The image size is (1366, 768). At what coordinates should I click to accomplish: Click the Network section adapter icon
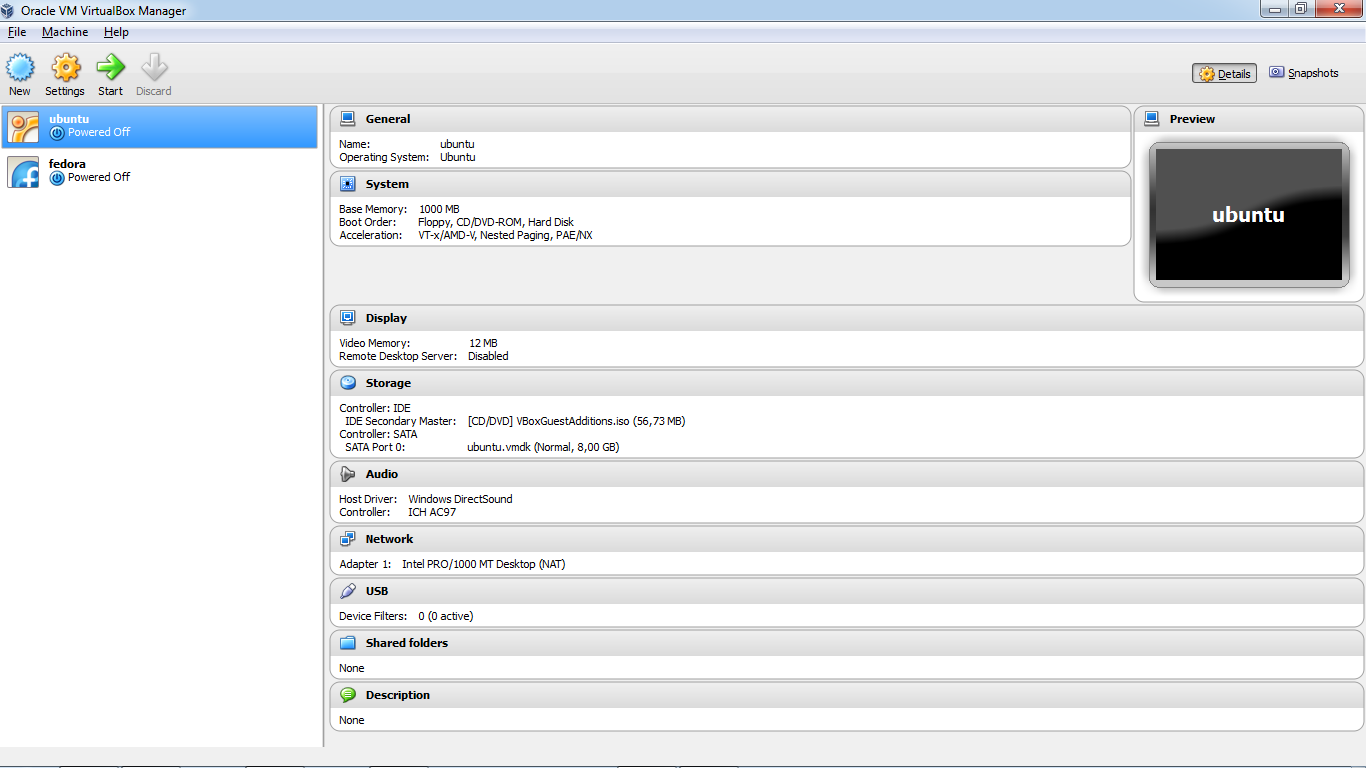point(348,539)
